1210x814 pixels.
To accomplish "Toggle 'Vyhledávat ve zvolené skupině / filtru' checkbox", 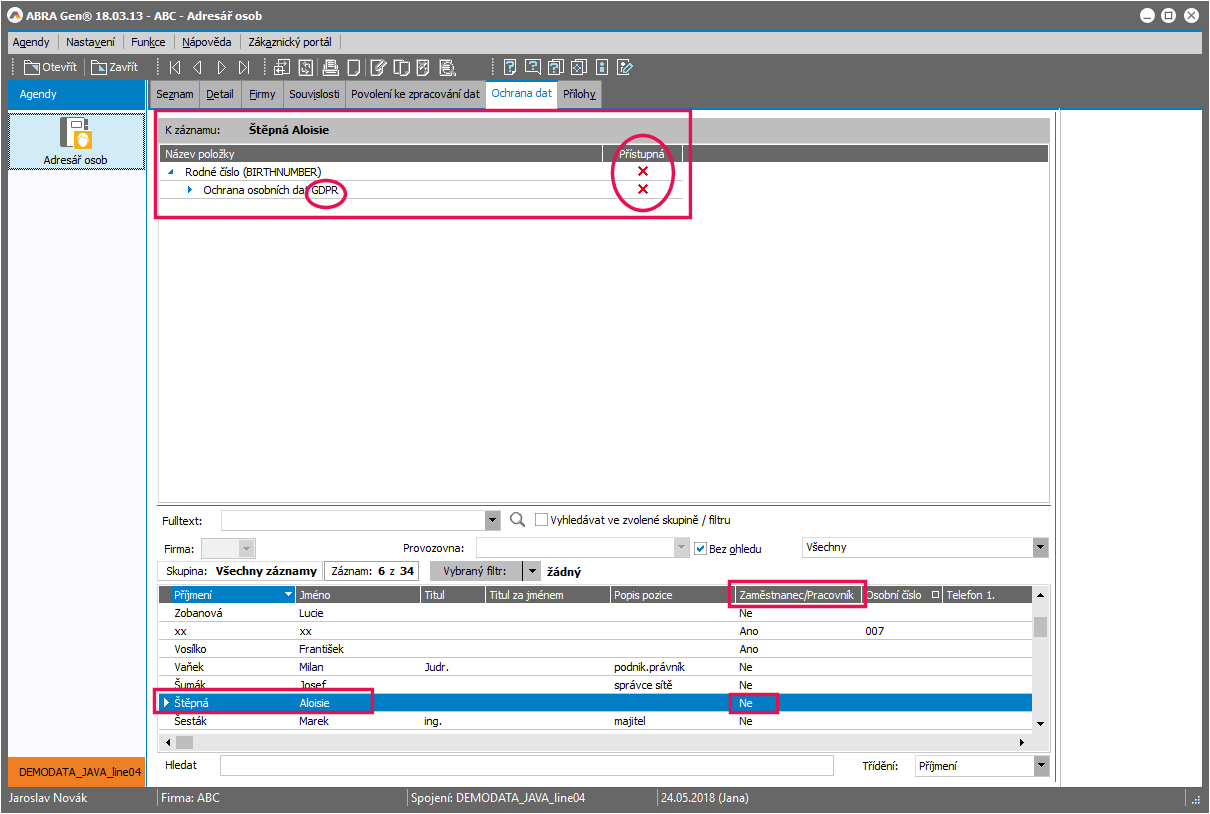I will (x=541, y=520).
